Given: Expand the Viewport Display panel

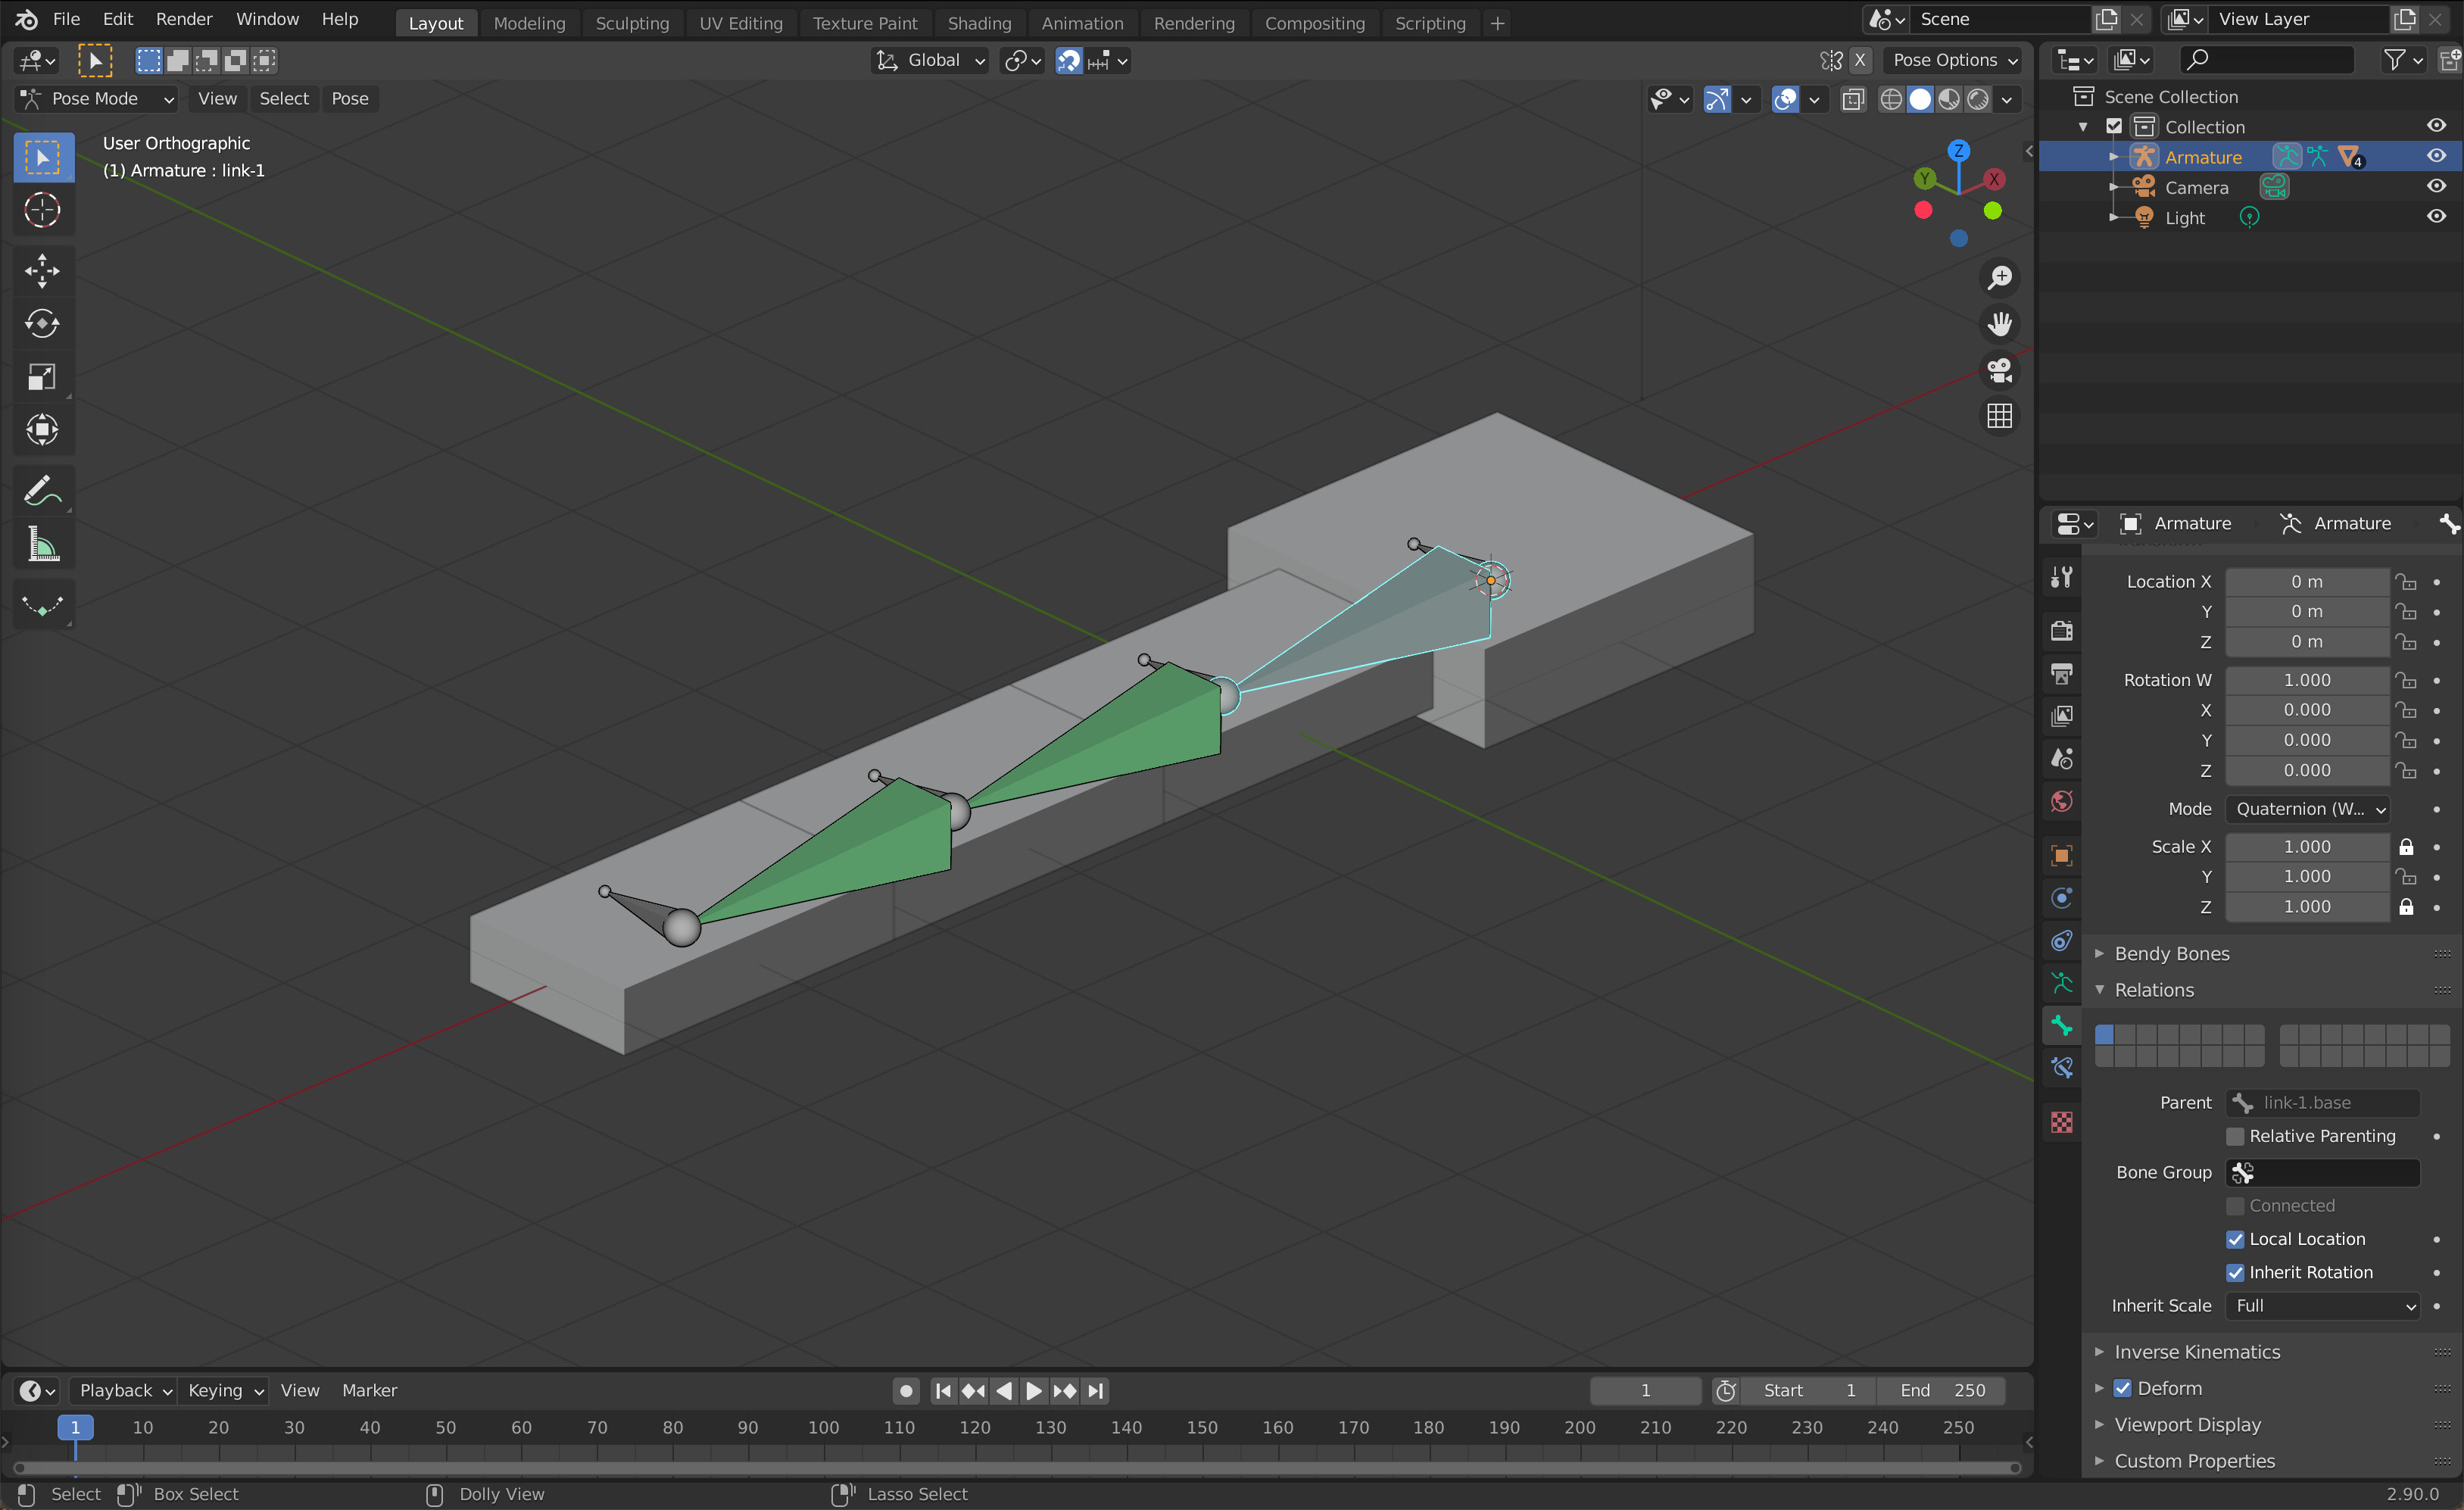Looking at the screenshot, I should (2187, 1424).
